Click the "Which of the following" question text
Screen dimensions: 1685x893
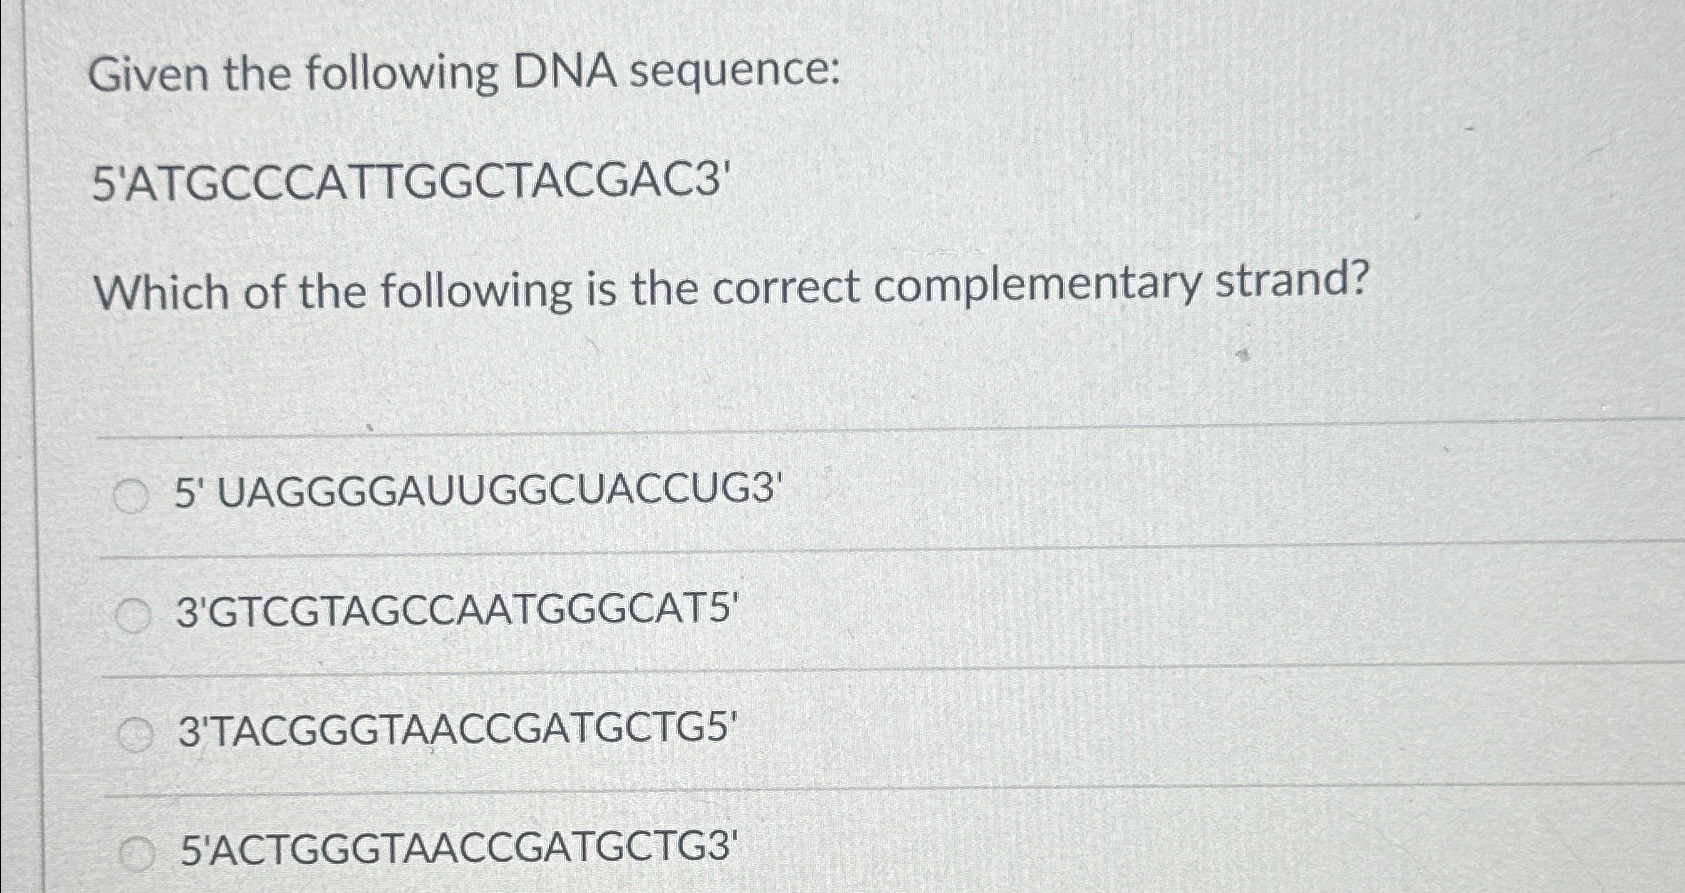(731, 290)
